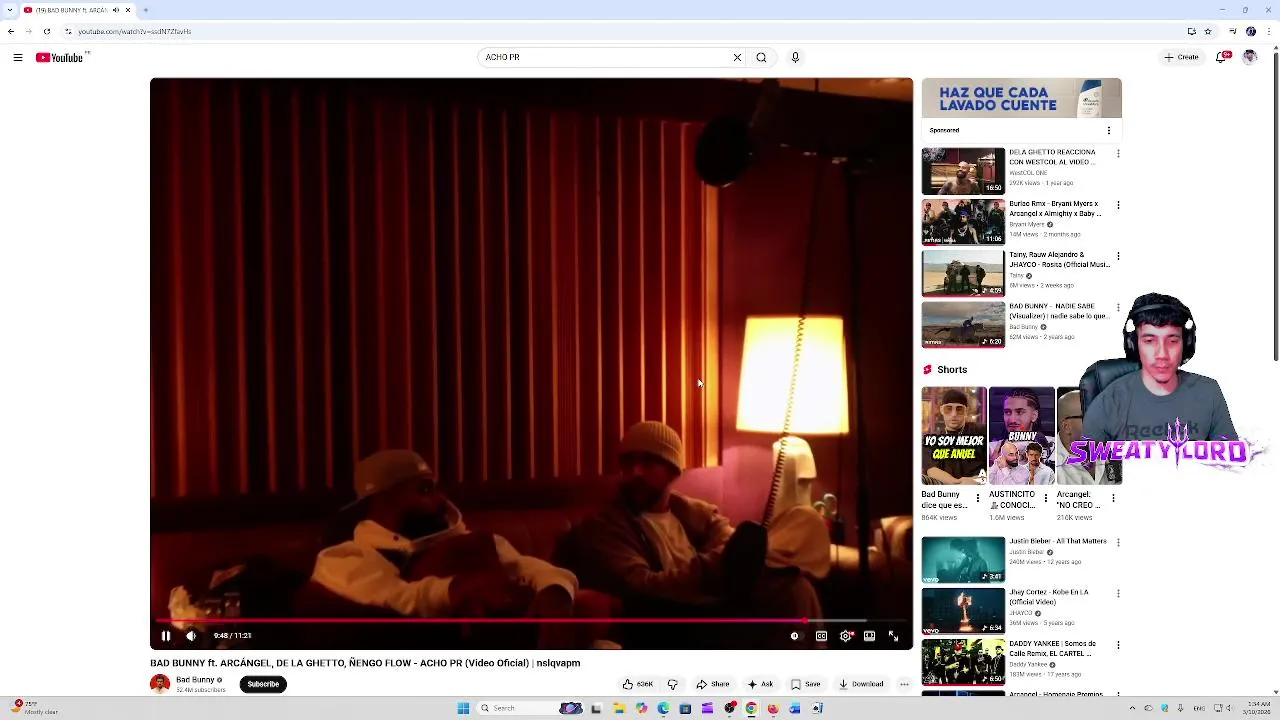Open the sponsored ad options menu

(x=1108, y=130)
